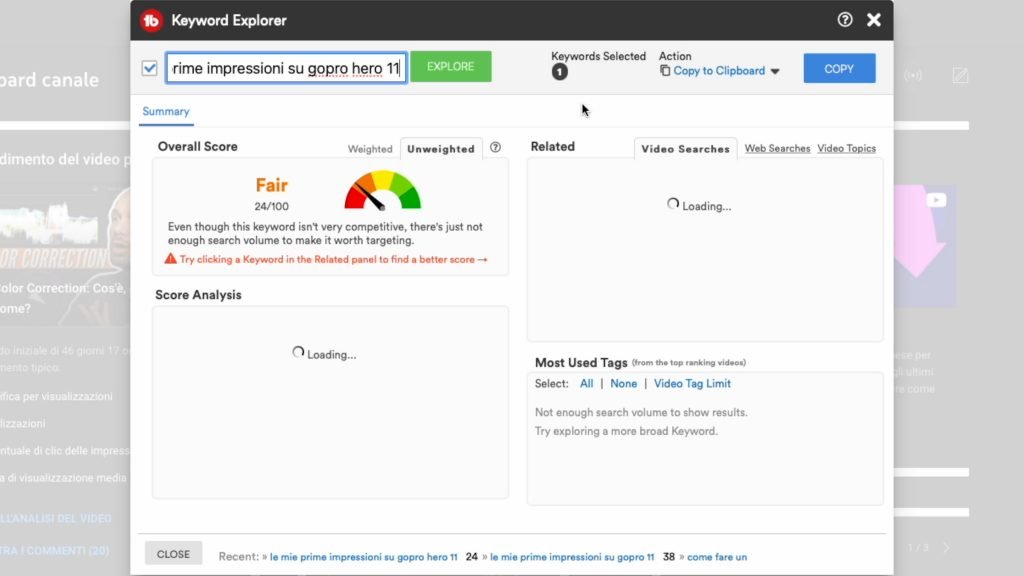Click the '24/100' score value

coord(272,206)
